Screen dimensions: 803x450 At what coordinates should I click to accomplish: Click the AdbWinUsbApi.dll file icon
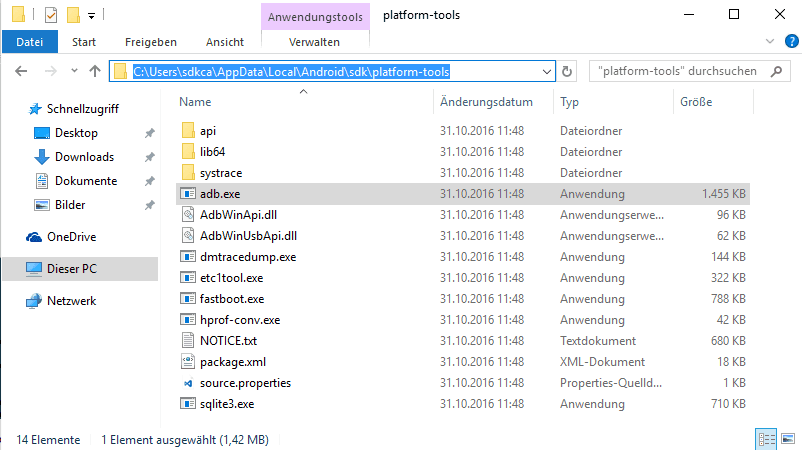[188, 235]
